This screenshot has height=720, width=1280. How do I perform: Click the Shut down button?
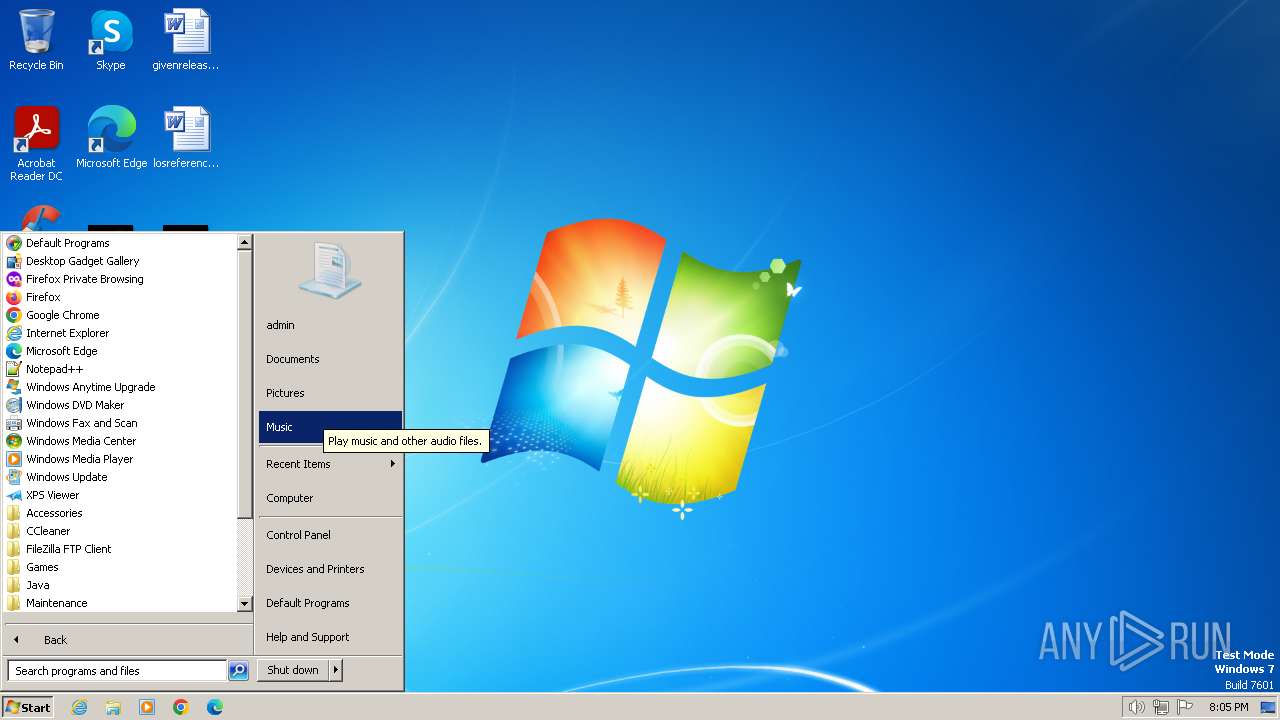293,670
